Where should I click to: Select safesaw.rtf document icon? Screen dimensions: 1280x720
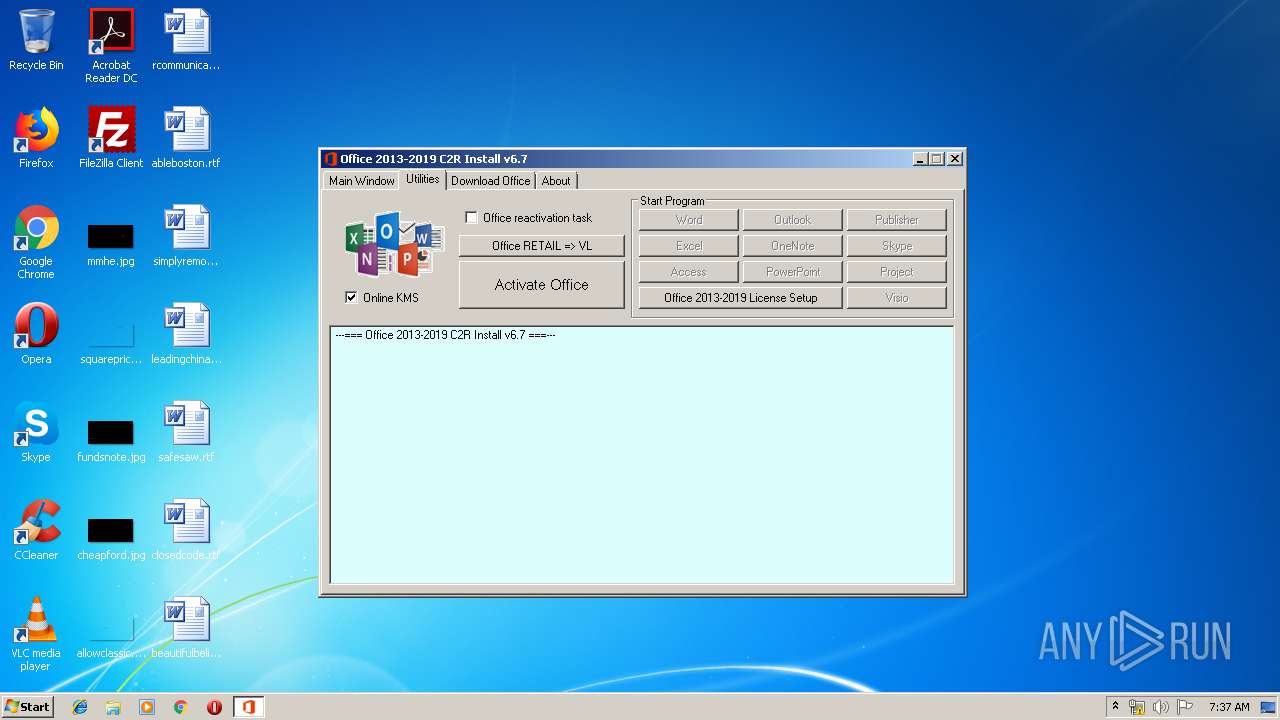[186, 432]
